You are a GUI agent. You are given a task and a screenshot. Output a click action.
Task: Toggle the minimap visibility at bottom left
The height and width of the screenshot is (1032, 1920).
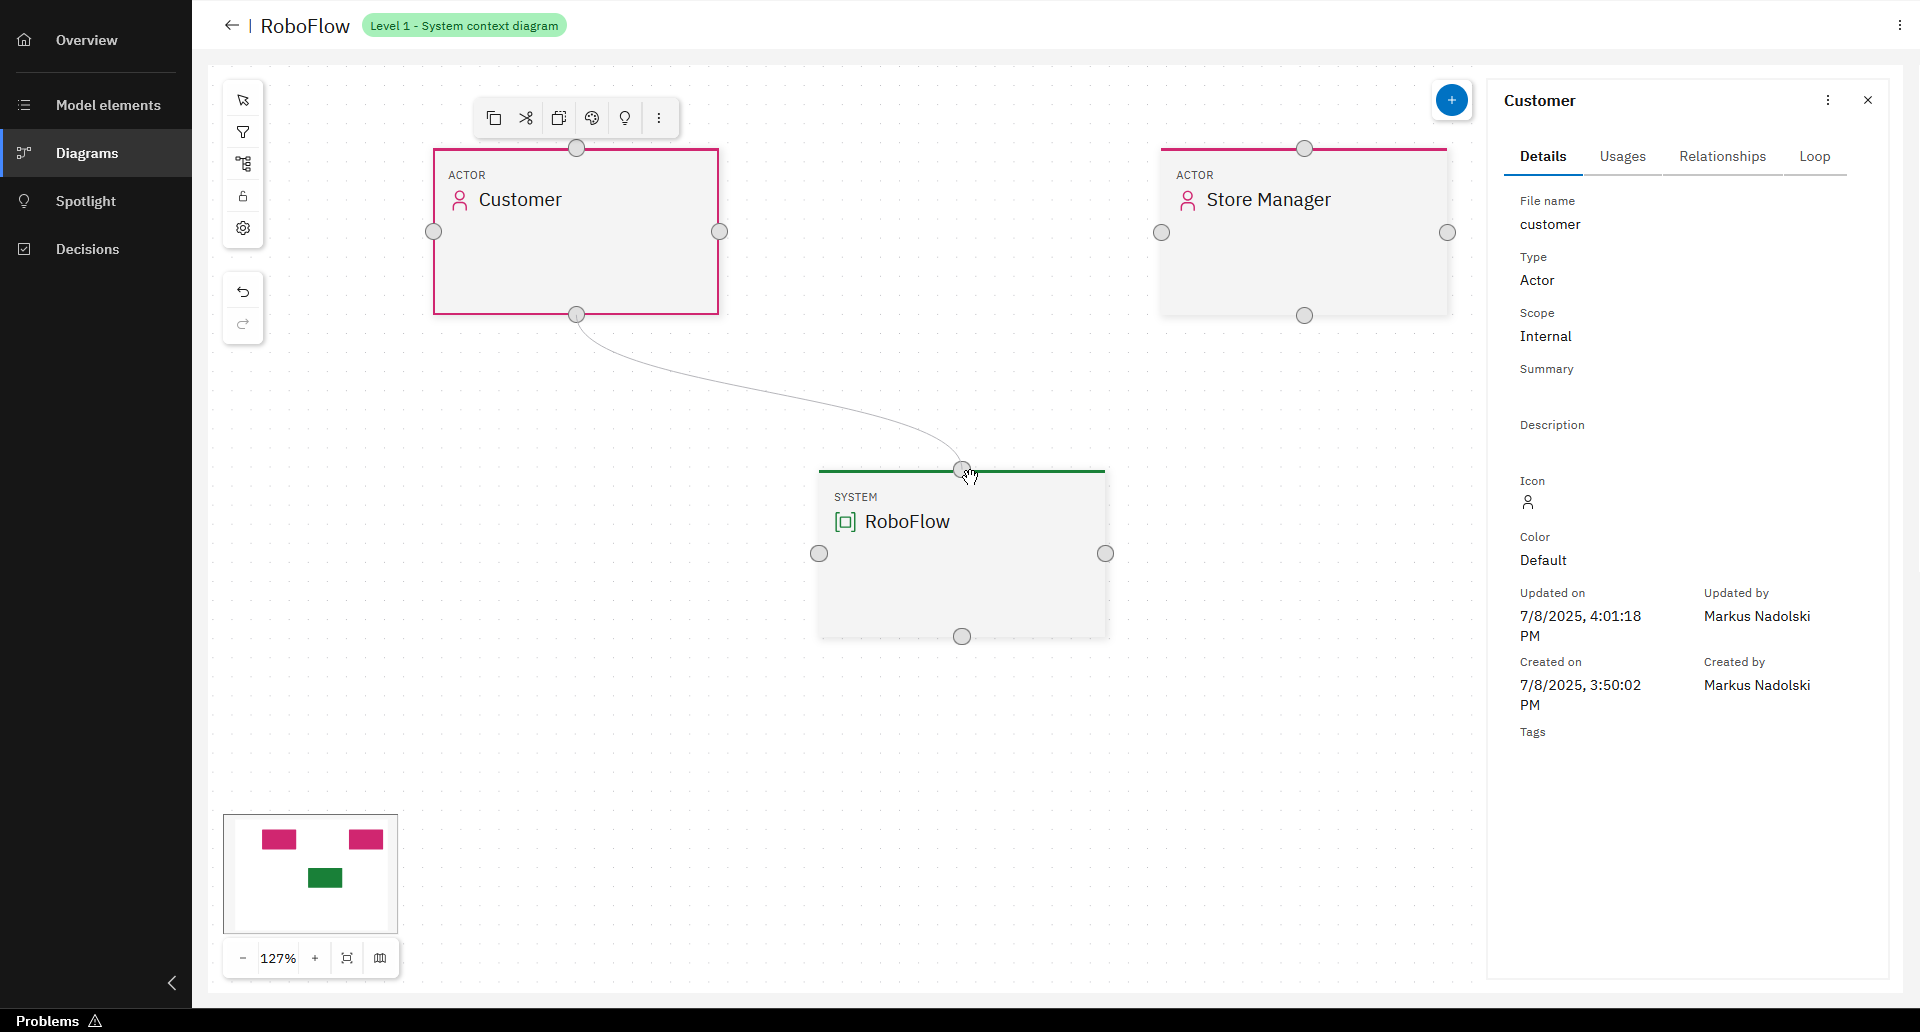380,957
